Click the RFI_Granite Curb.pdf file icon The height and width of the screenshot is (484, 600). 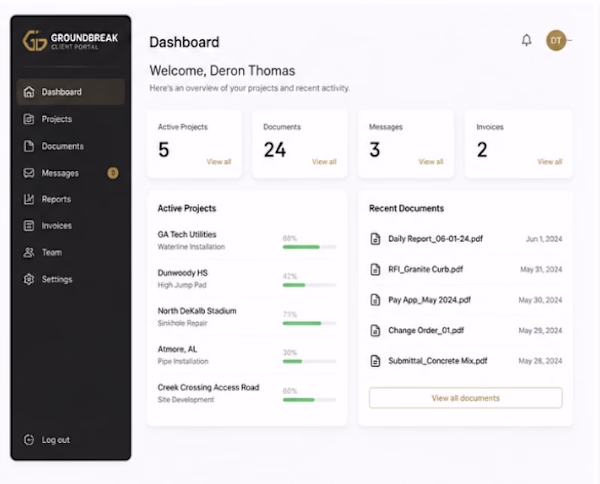(375, 269)
